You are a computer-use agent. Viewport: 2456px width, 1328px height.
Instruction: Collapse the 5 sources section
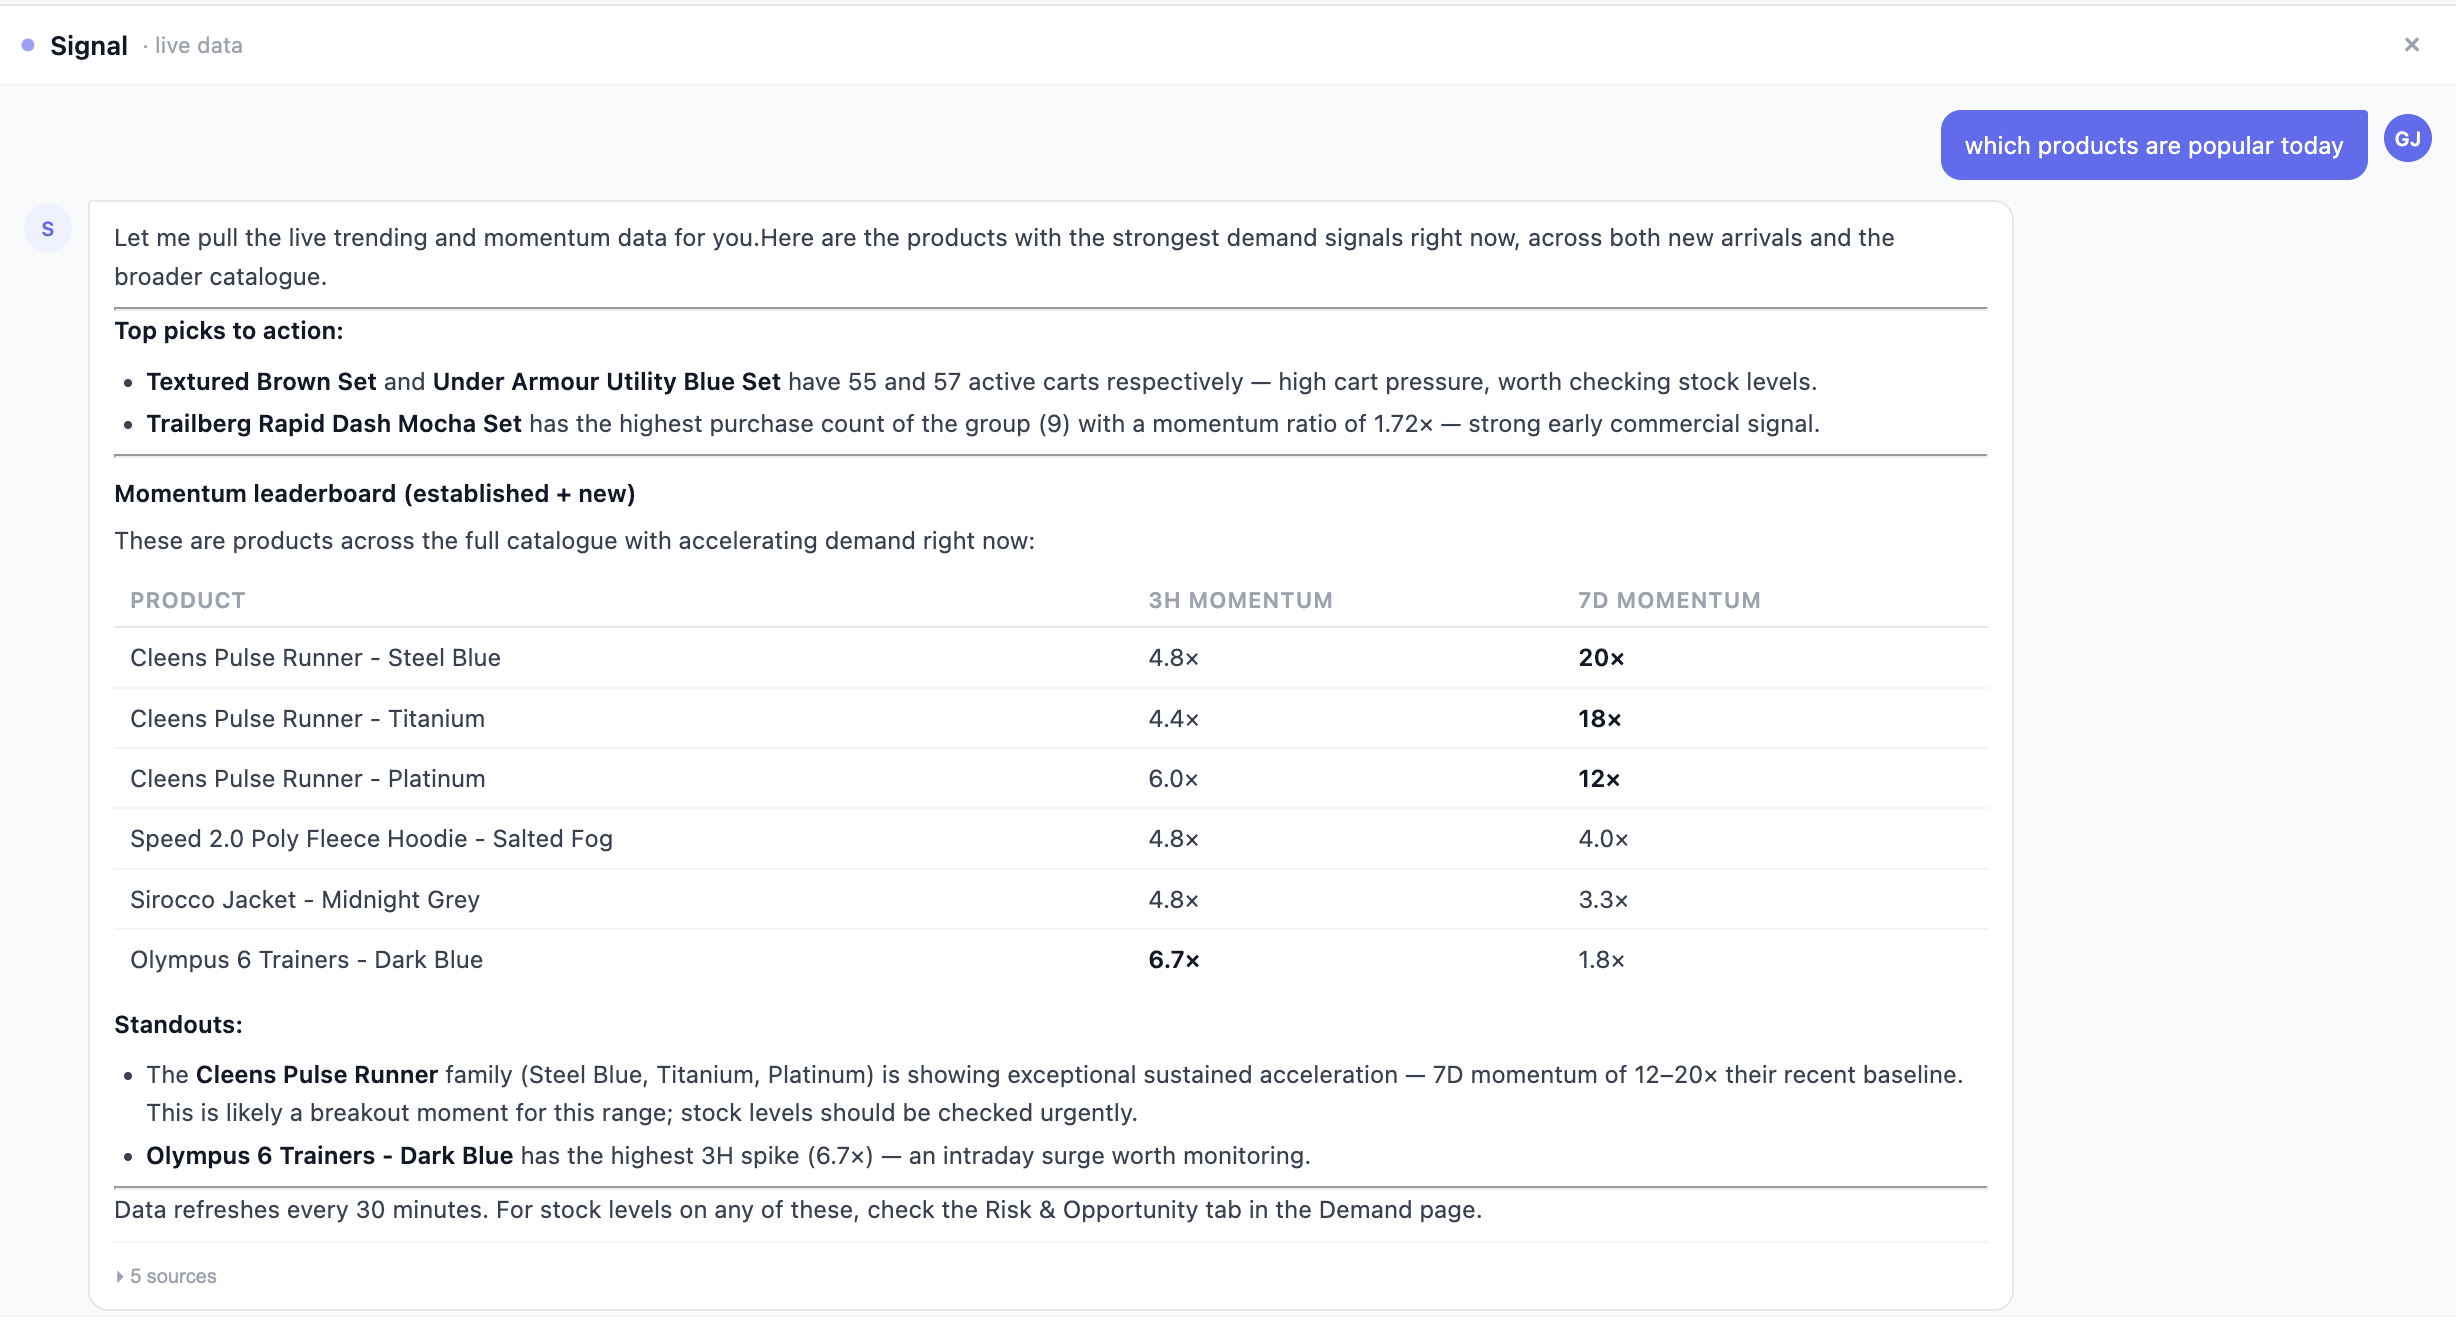click(x=172, y=1276)
